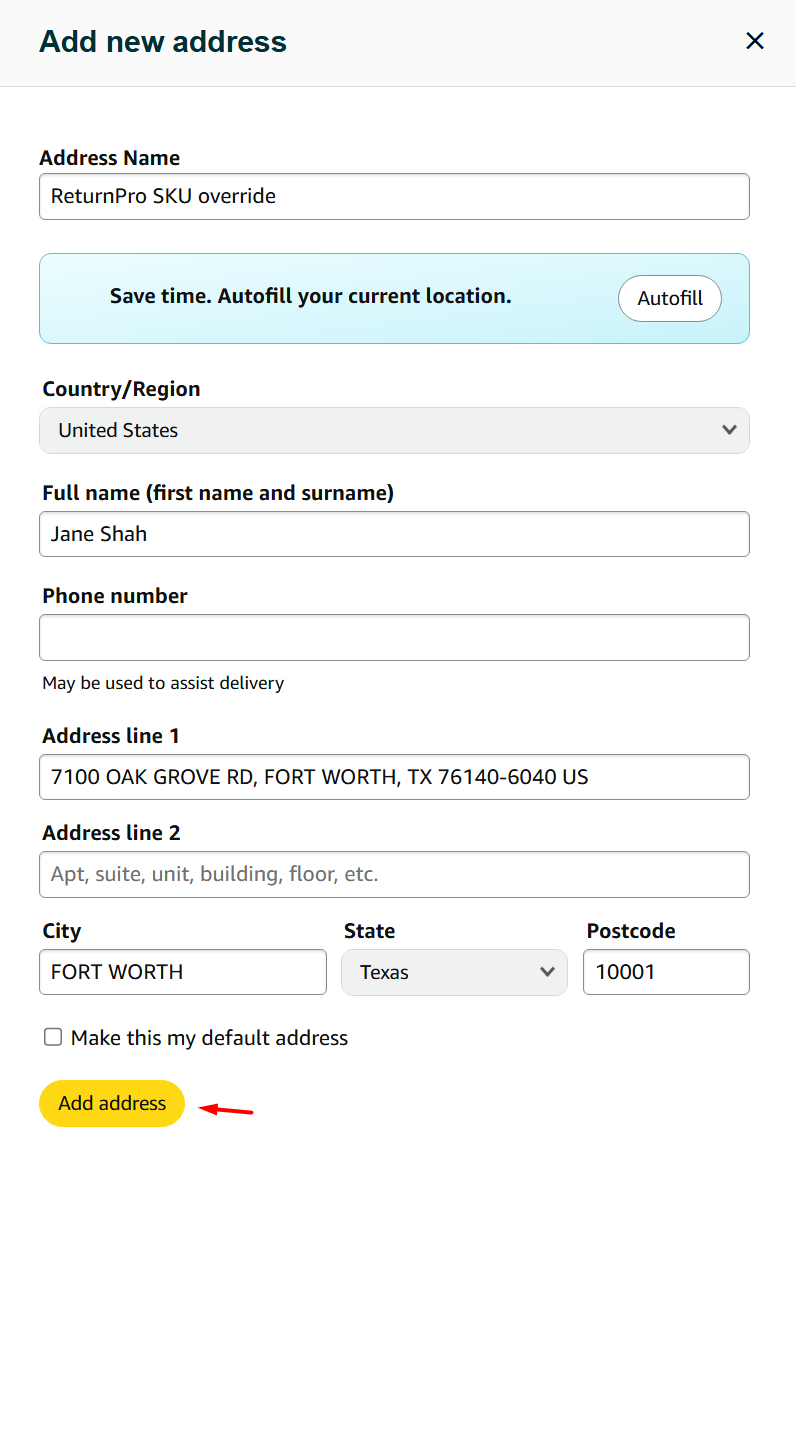
Task: Click the "Add new address" heading
Action: pyautogui.click(x=163, y=42)
